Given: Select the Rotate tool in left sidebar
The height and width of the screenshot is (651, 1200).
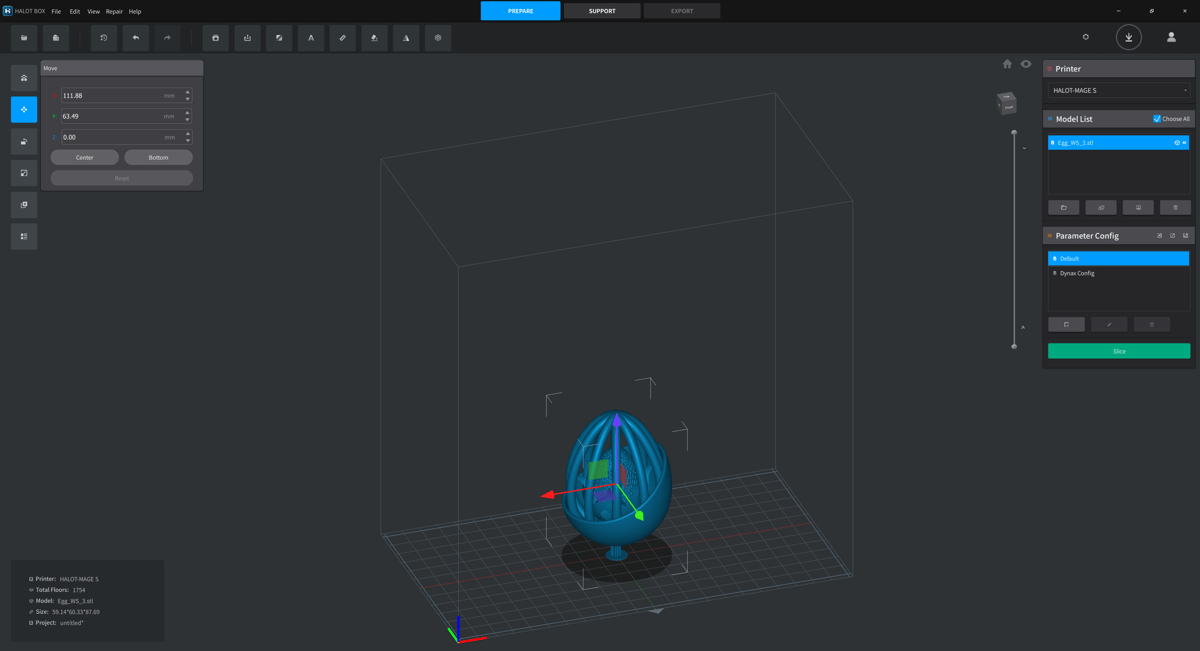Looking at the screenshot, I should 24,141.
